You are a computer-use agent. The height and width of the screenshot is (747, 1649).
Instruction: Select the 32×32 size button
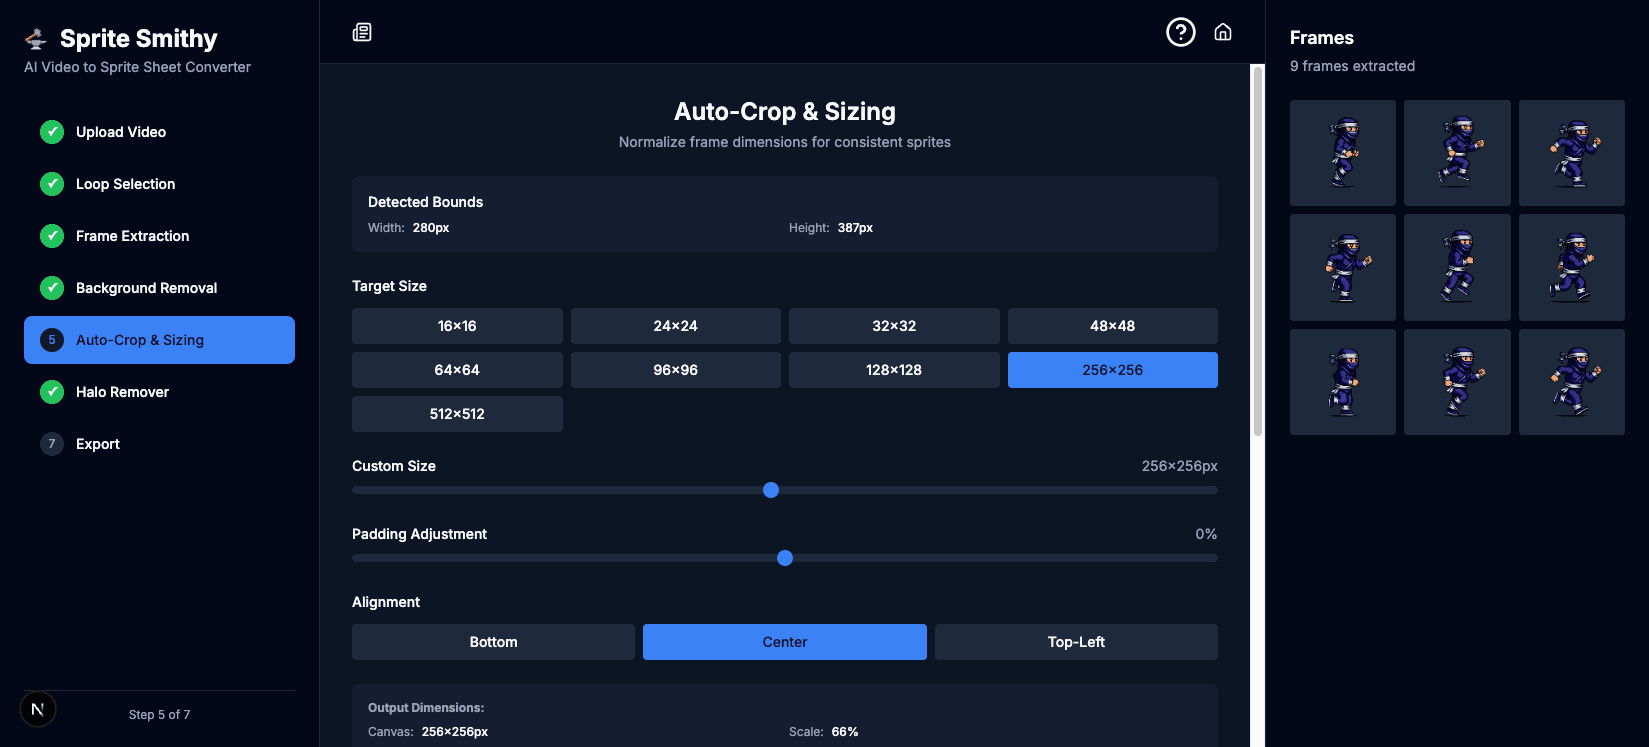point(893,326)
